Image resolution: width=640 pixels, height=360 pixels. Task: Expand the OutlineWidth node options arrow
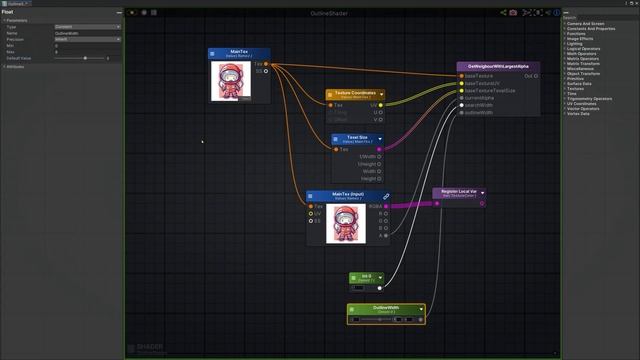[421, 309]
